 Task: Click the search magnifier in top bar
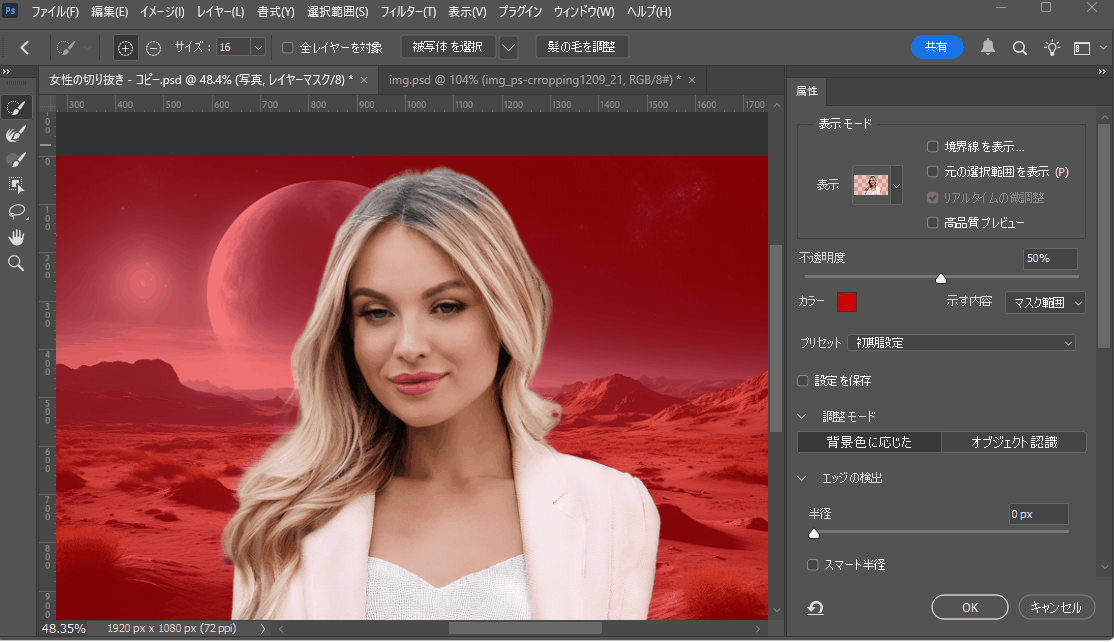pyautogui.click(x=1019, y=47)
